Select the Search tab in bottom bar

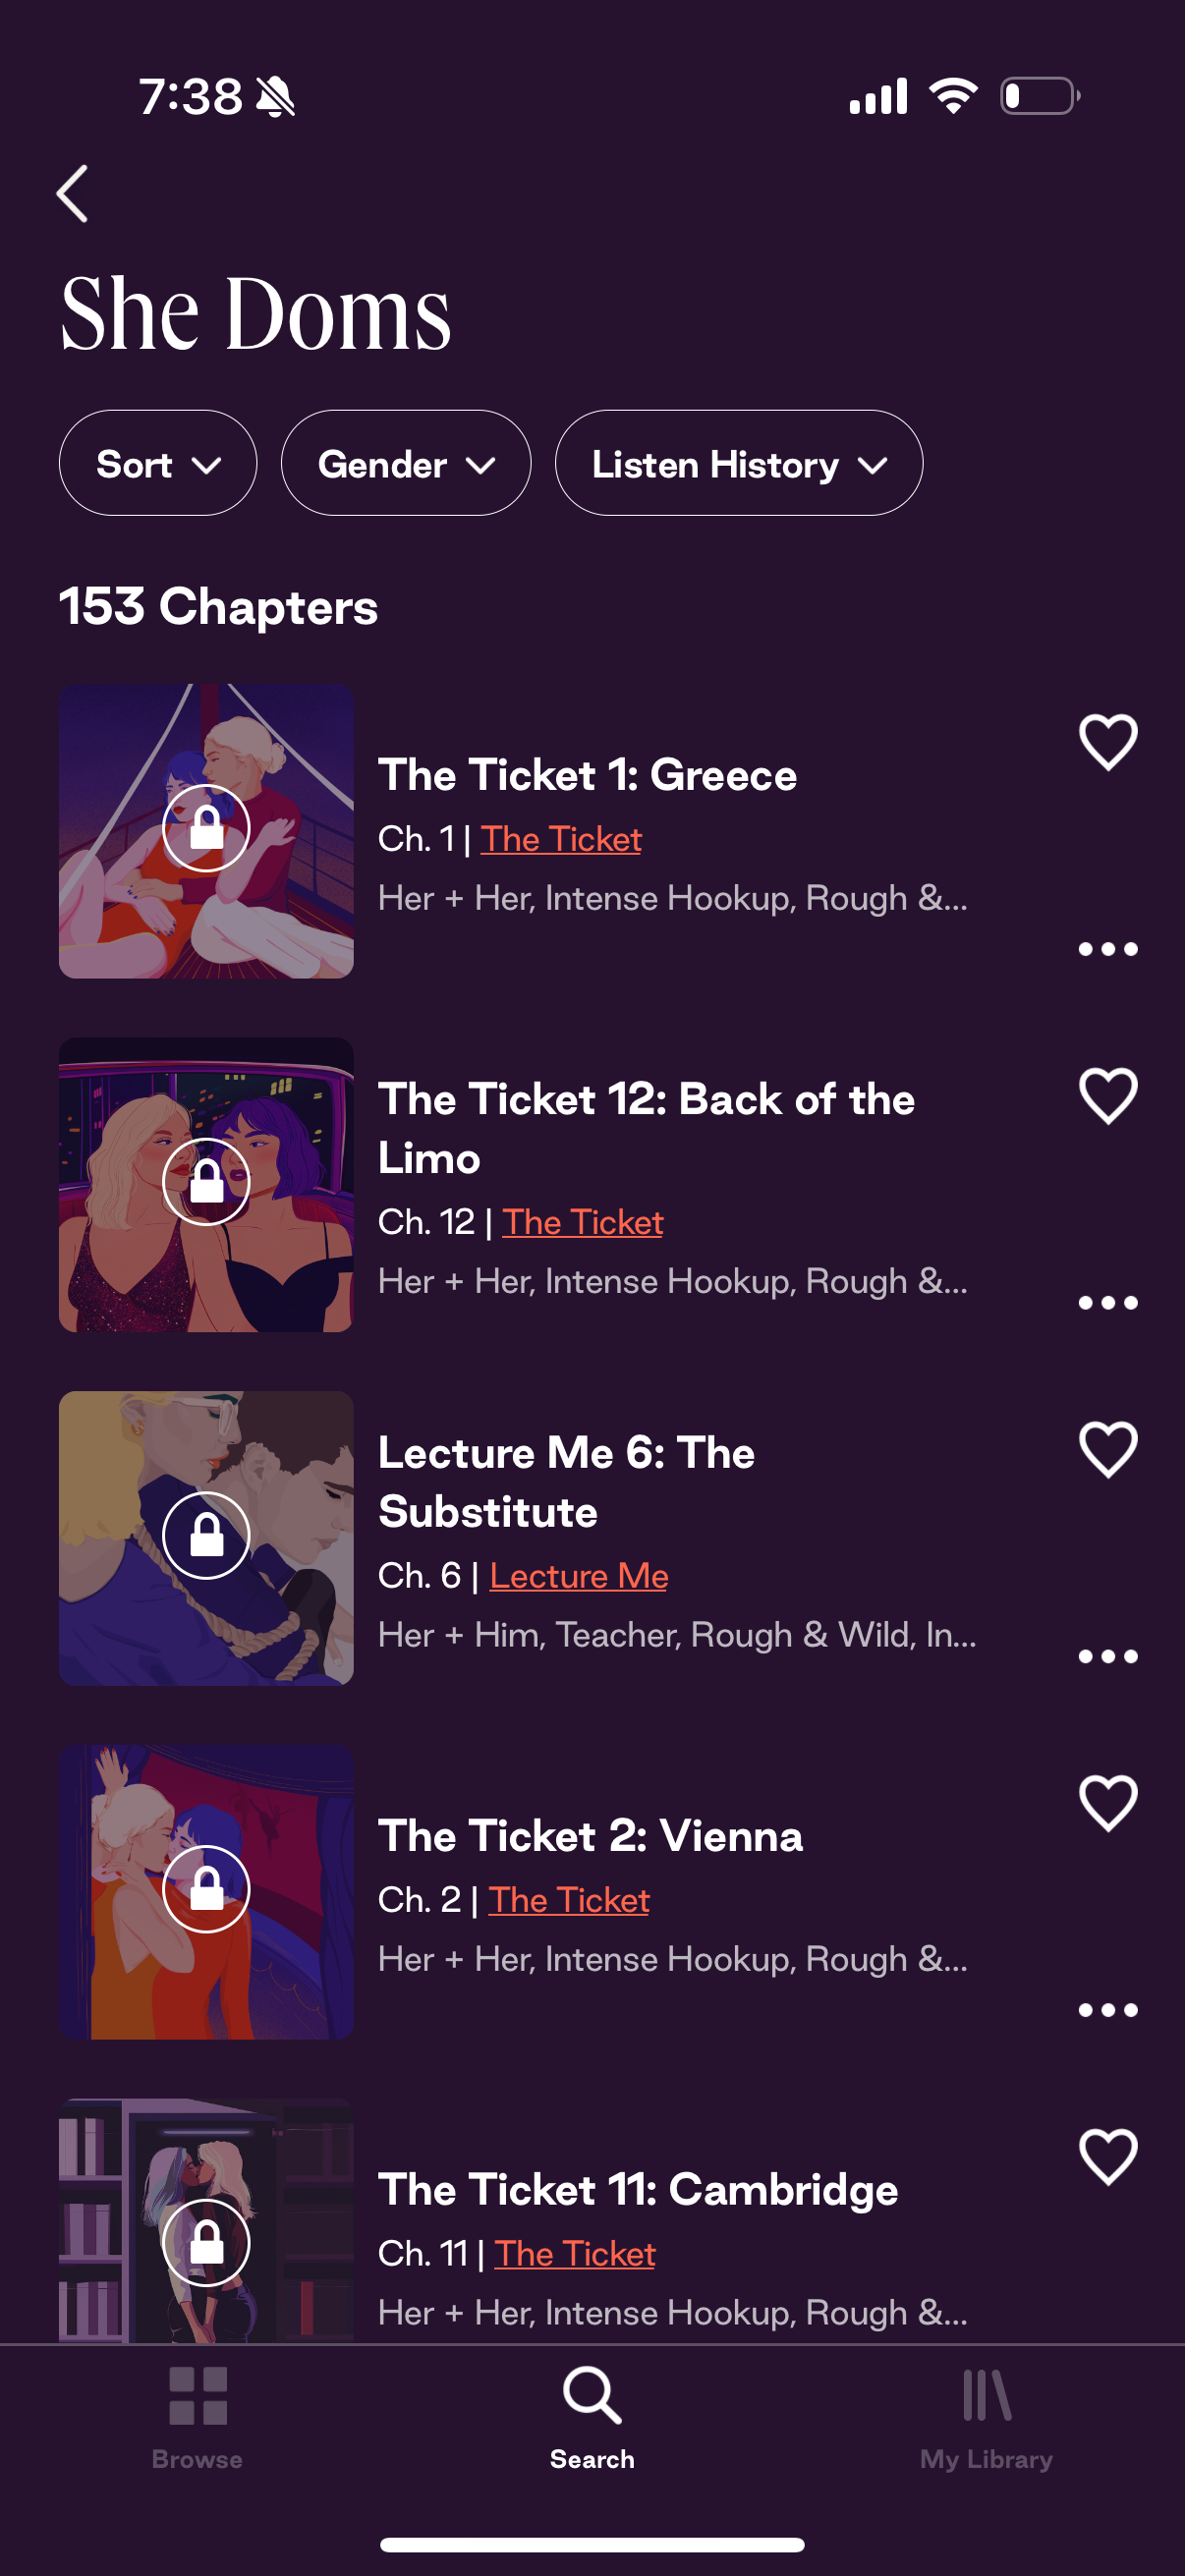tap(592, 2416)
